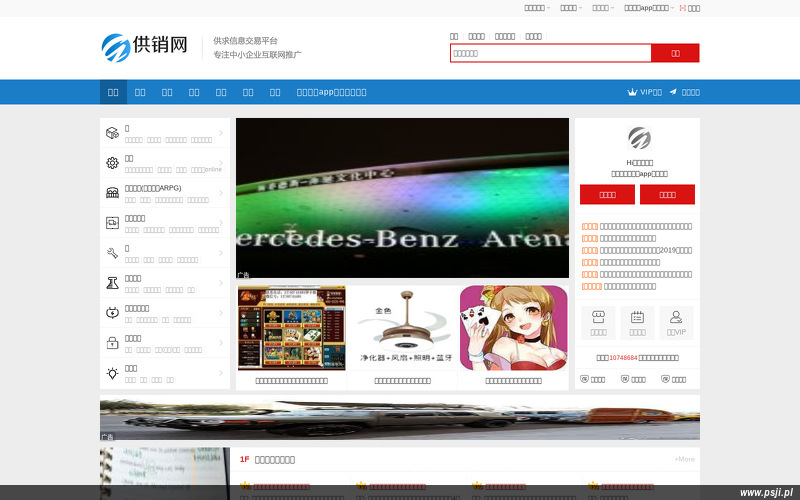Viewport: 800px width, 500px height.
Task: Expand the gear category row chevron
Action: tap(221, 163)
